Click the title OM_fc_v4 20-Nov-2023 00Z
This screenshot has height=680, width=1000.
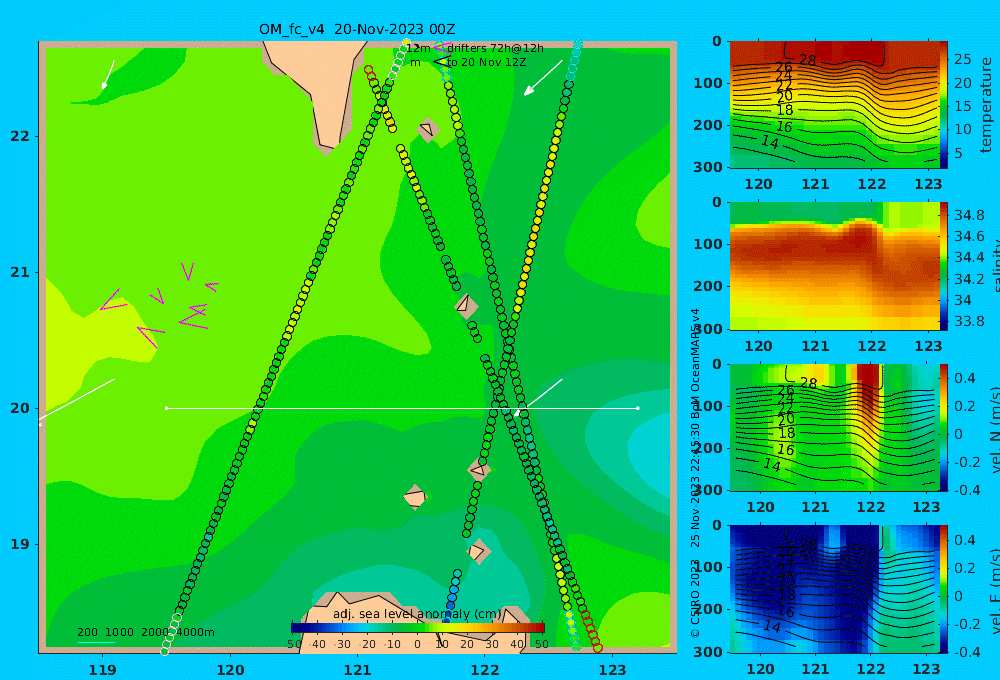coord(357,29)
